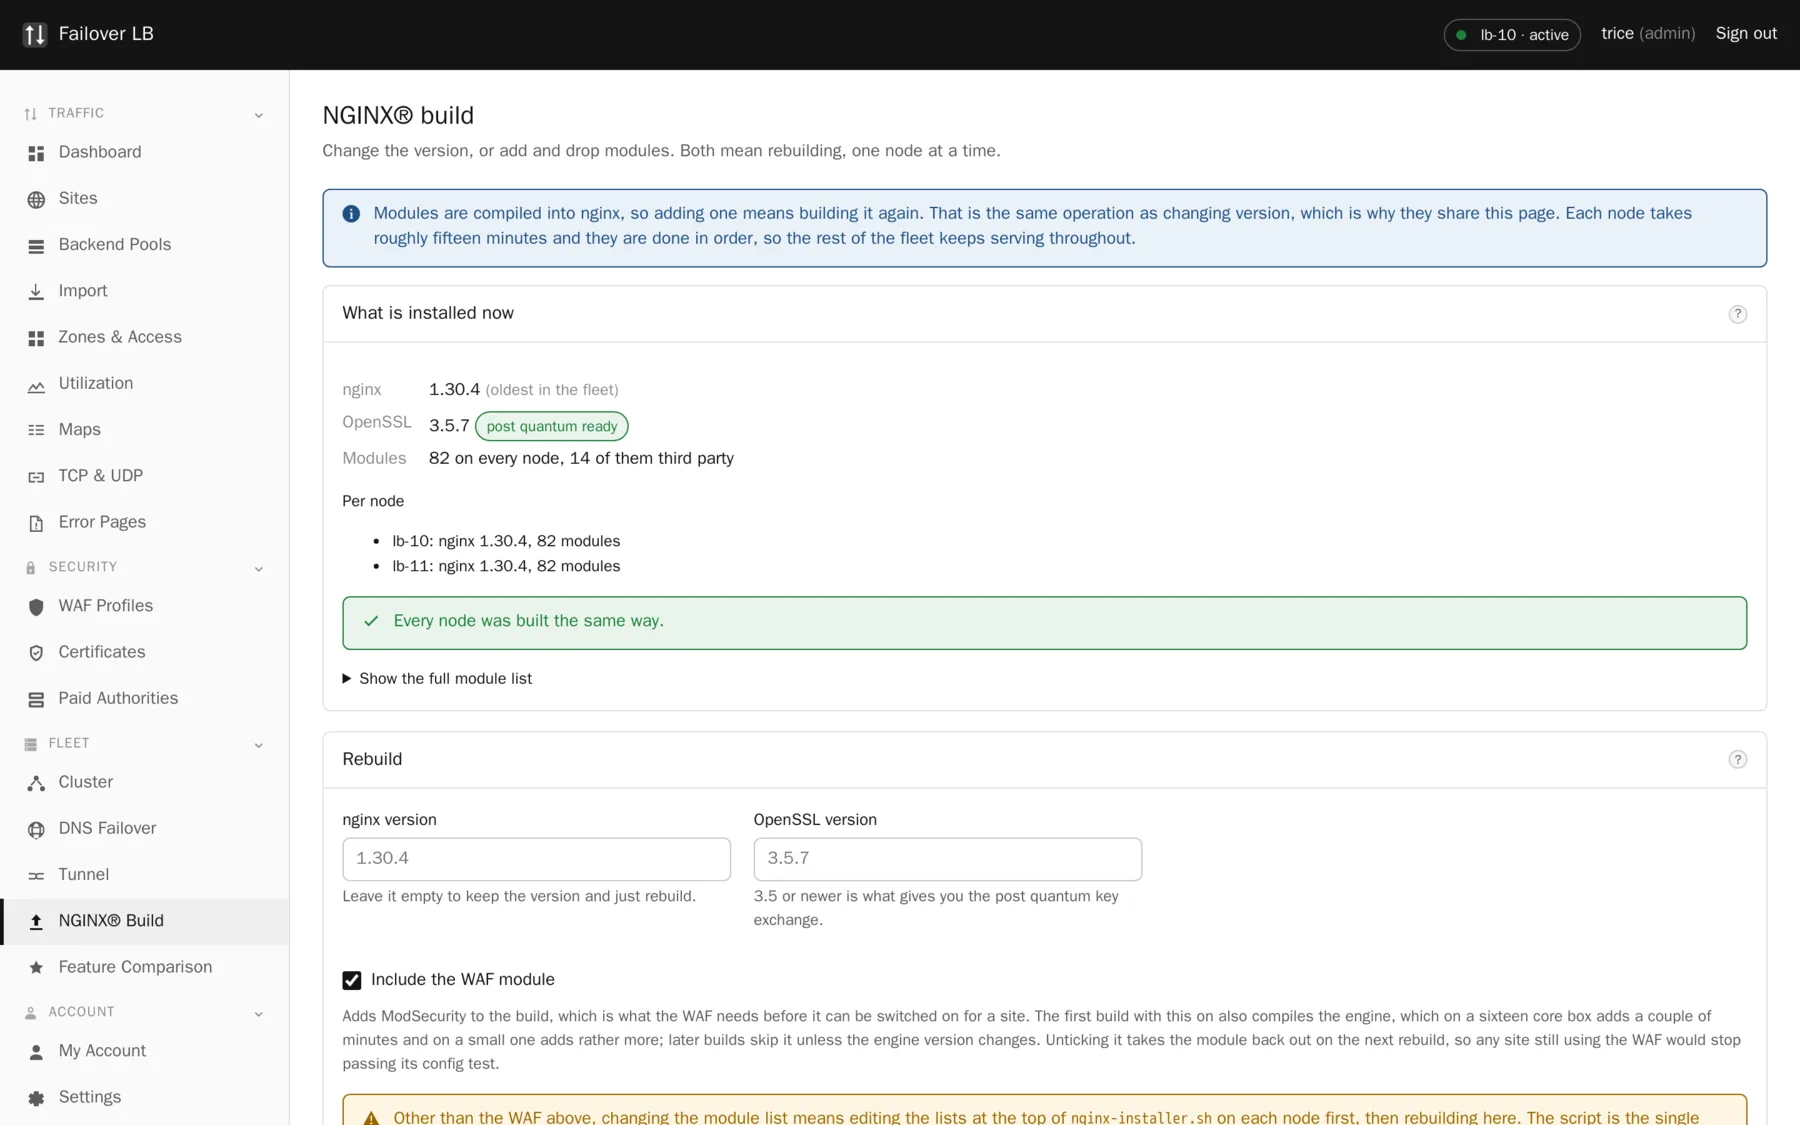Navigate to WAF Profiles
1800x1125 pixels.
tap(144, 606)
